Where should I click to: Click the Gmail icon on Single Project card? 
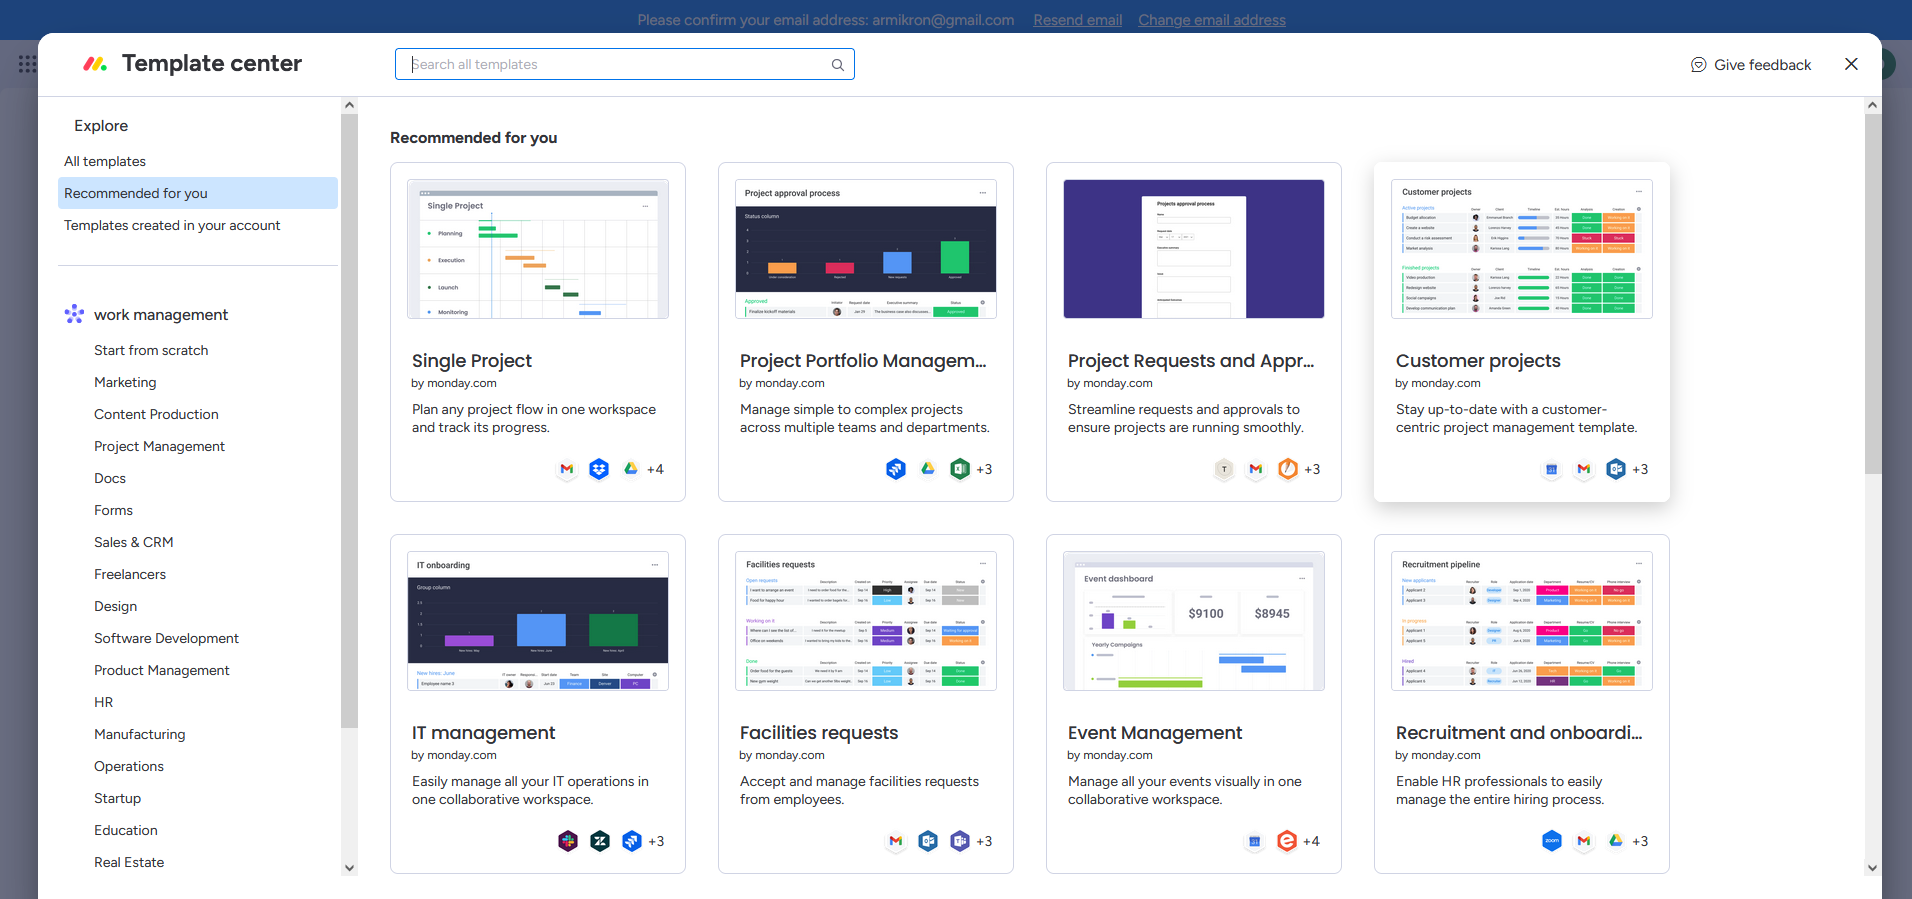(x=567, y=469)
